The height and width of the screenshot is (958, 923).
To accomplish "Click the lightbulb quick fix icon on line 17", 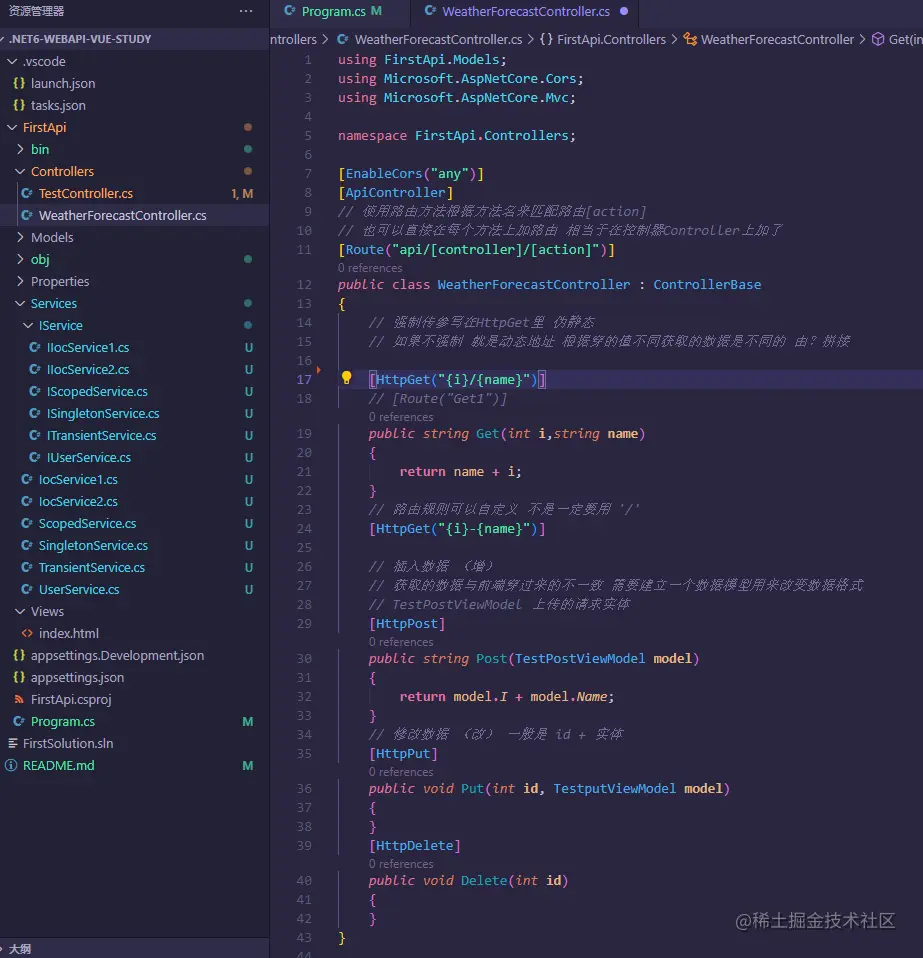I will (x=346, y=378).
